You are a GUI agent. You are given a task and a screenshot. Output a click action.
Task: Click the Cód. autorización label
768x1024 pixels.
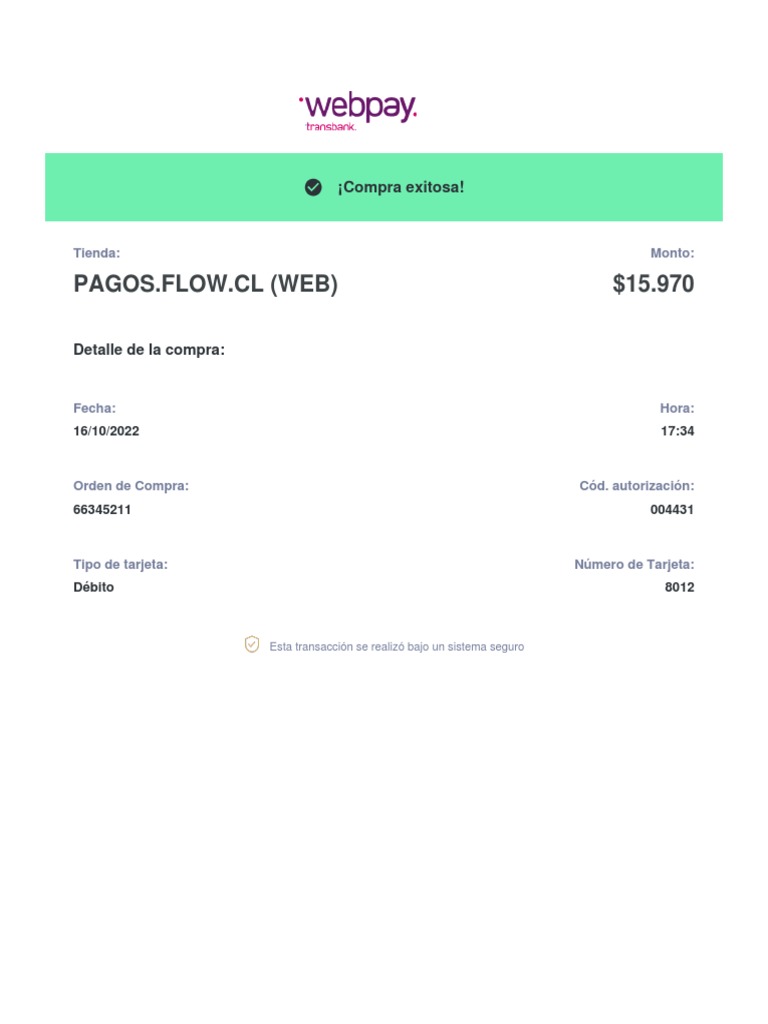[x=636, y=486]
